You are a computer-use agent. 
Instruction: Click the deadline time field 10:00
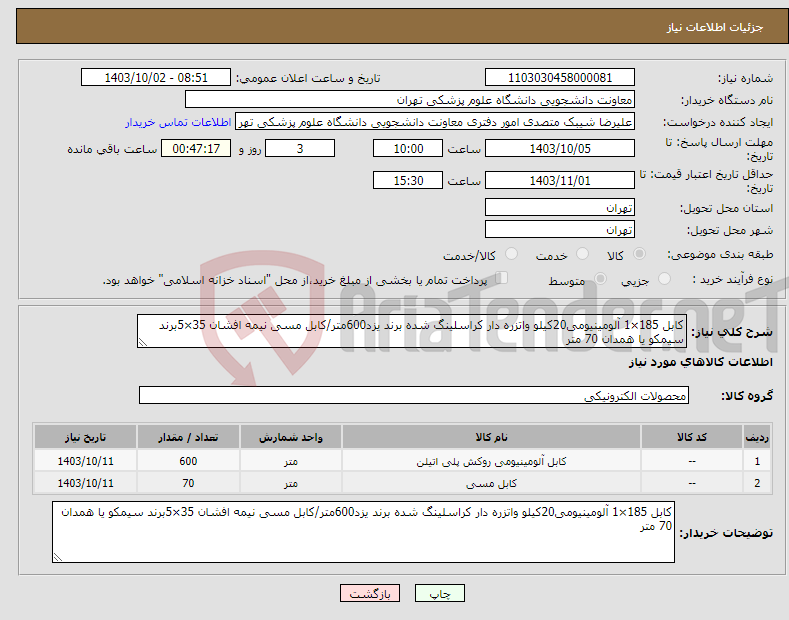click(x=408, y=148)
